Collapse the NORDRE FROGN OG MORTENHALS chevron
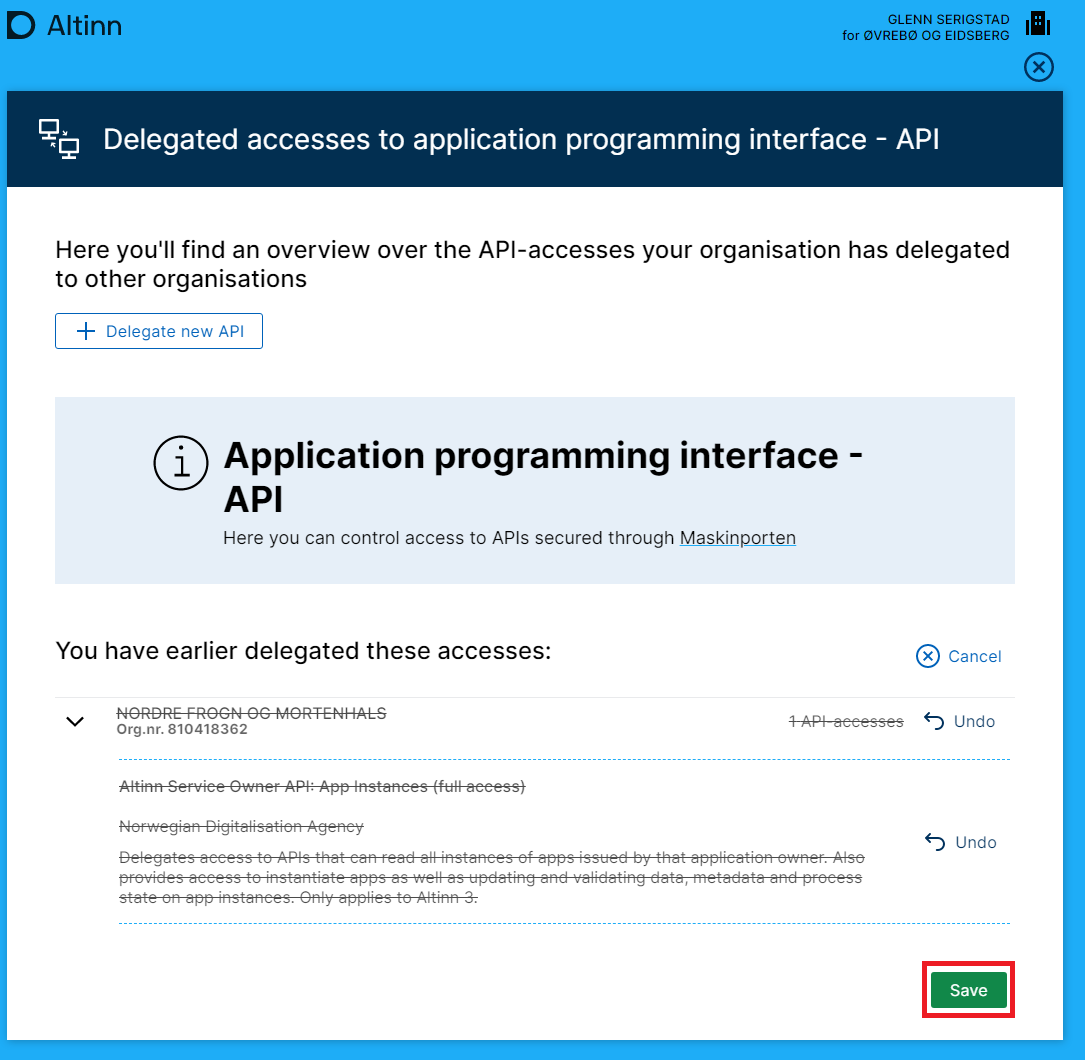Viewport: 1085px width, 1060px height. (x=75, y=721)
